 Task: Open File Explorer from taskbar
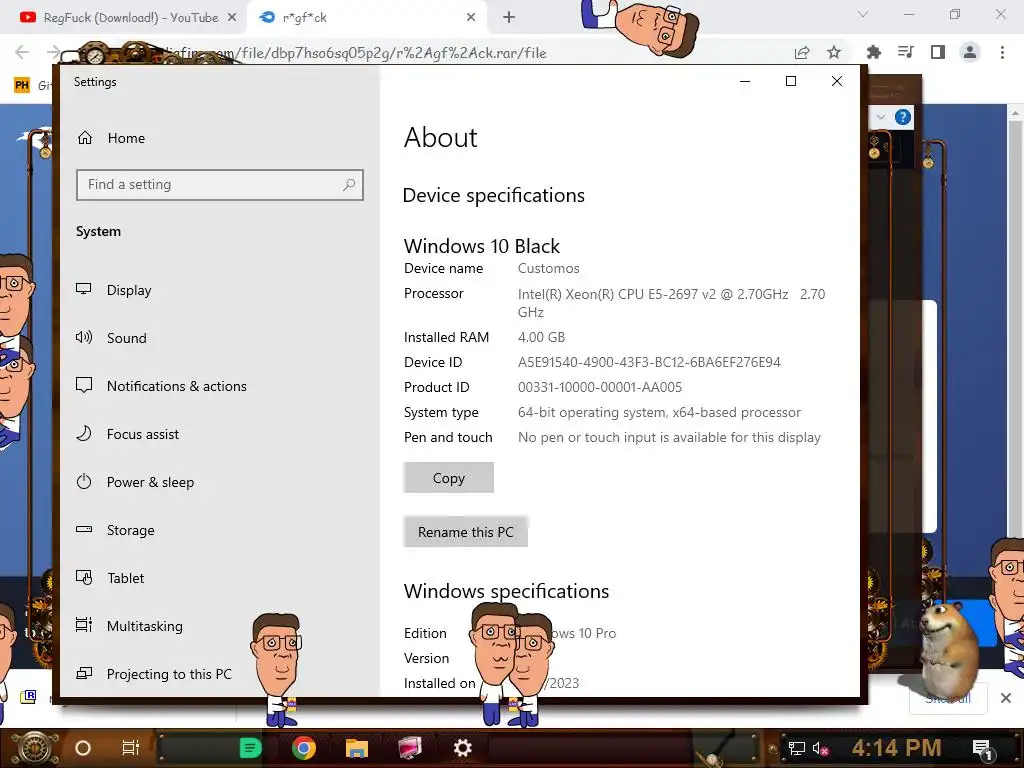[x=357, y=748]
